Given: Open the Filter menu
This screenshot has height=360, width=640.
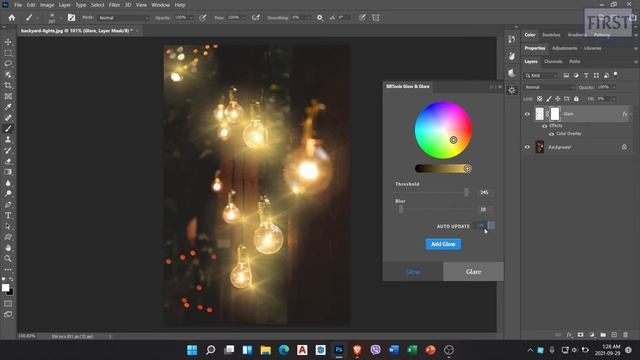Looking at the screenshot, I should pyautogui.click(x=114, y=5).
